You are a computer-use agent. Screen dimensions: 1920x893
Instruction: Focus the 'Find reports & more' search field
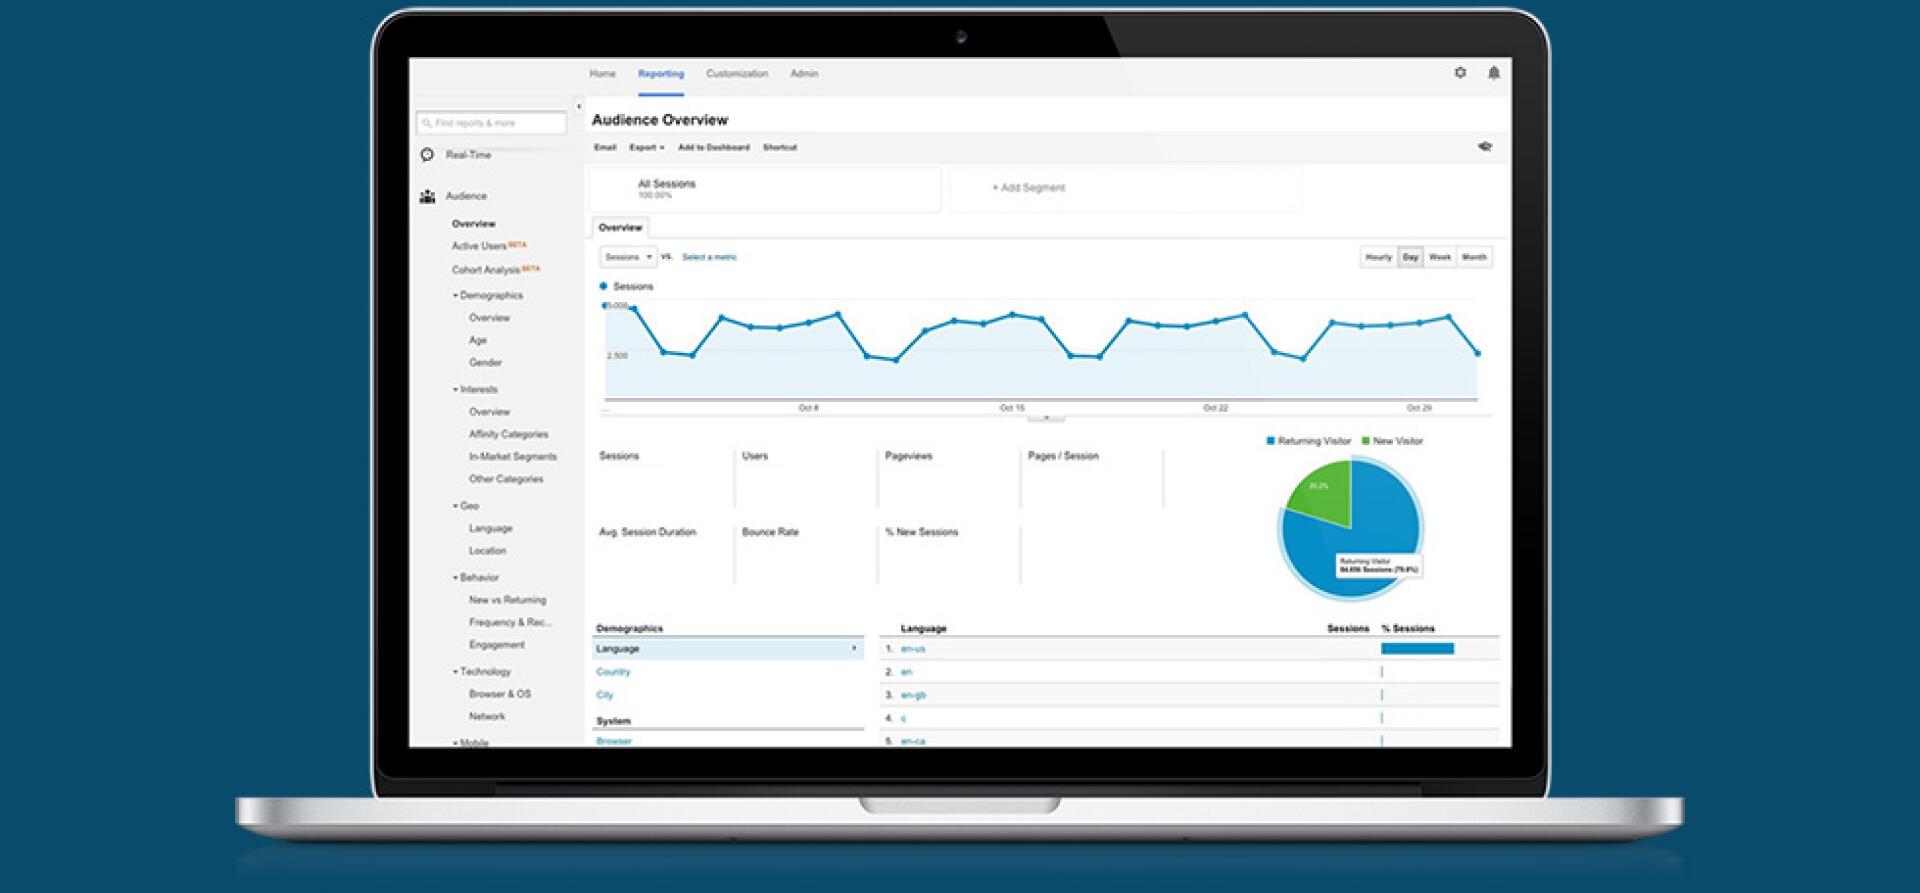[491, 123]
